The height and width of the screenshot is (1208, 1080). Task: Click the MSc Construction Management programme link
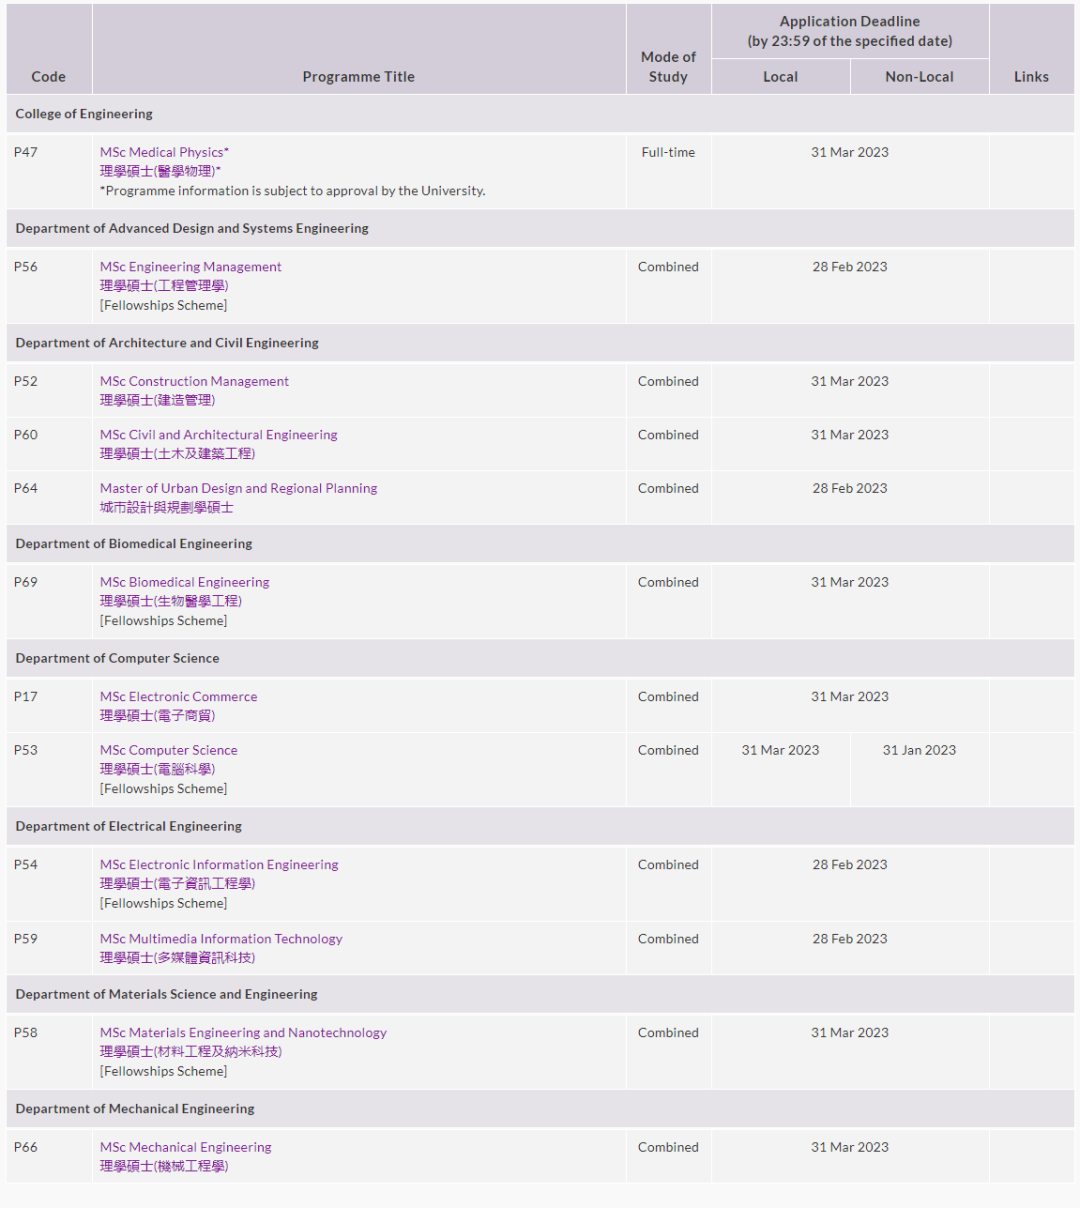(194, 381)
